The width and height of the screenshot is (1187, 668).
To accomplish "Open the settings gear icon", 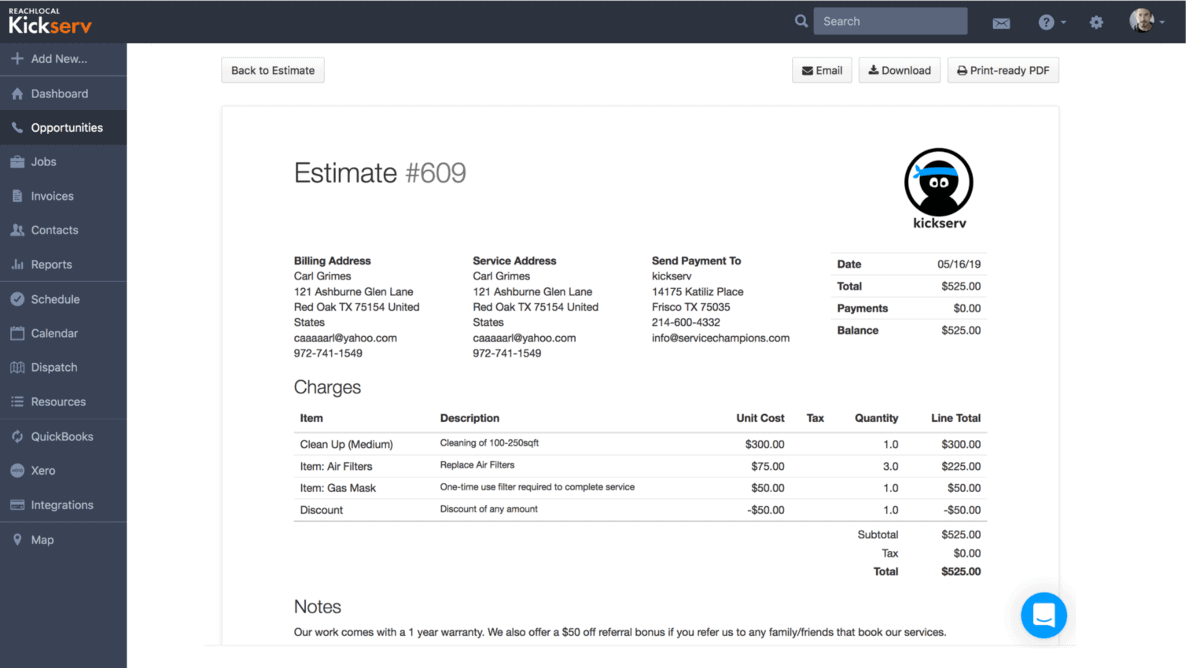I will click(x=1096, y=22).
